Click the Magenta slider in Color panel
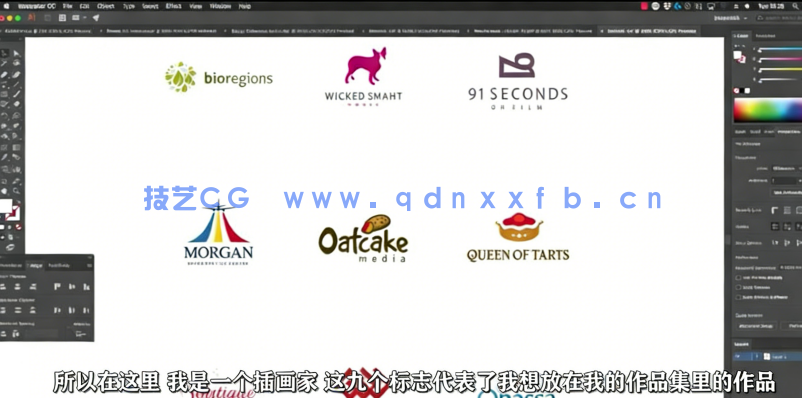Image resolution: width=802 pixels, height=398 pixels. pos(781,59)
